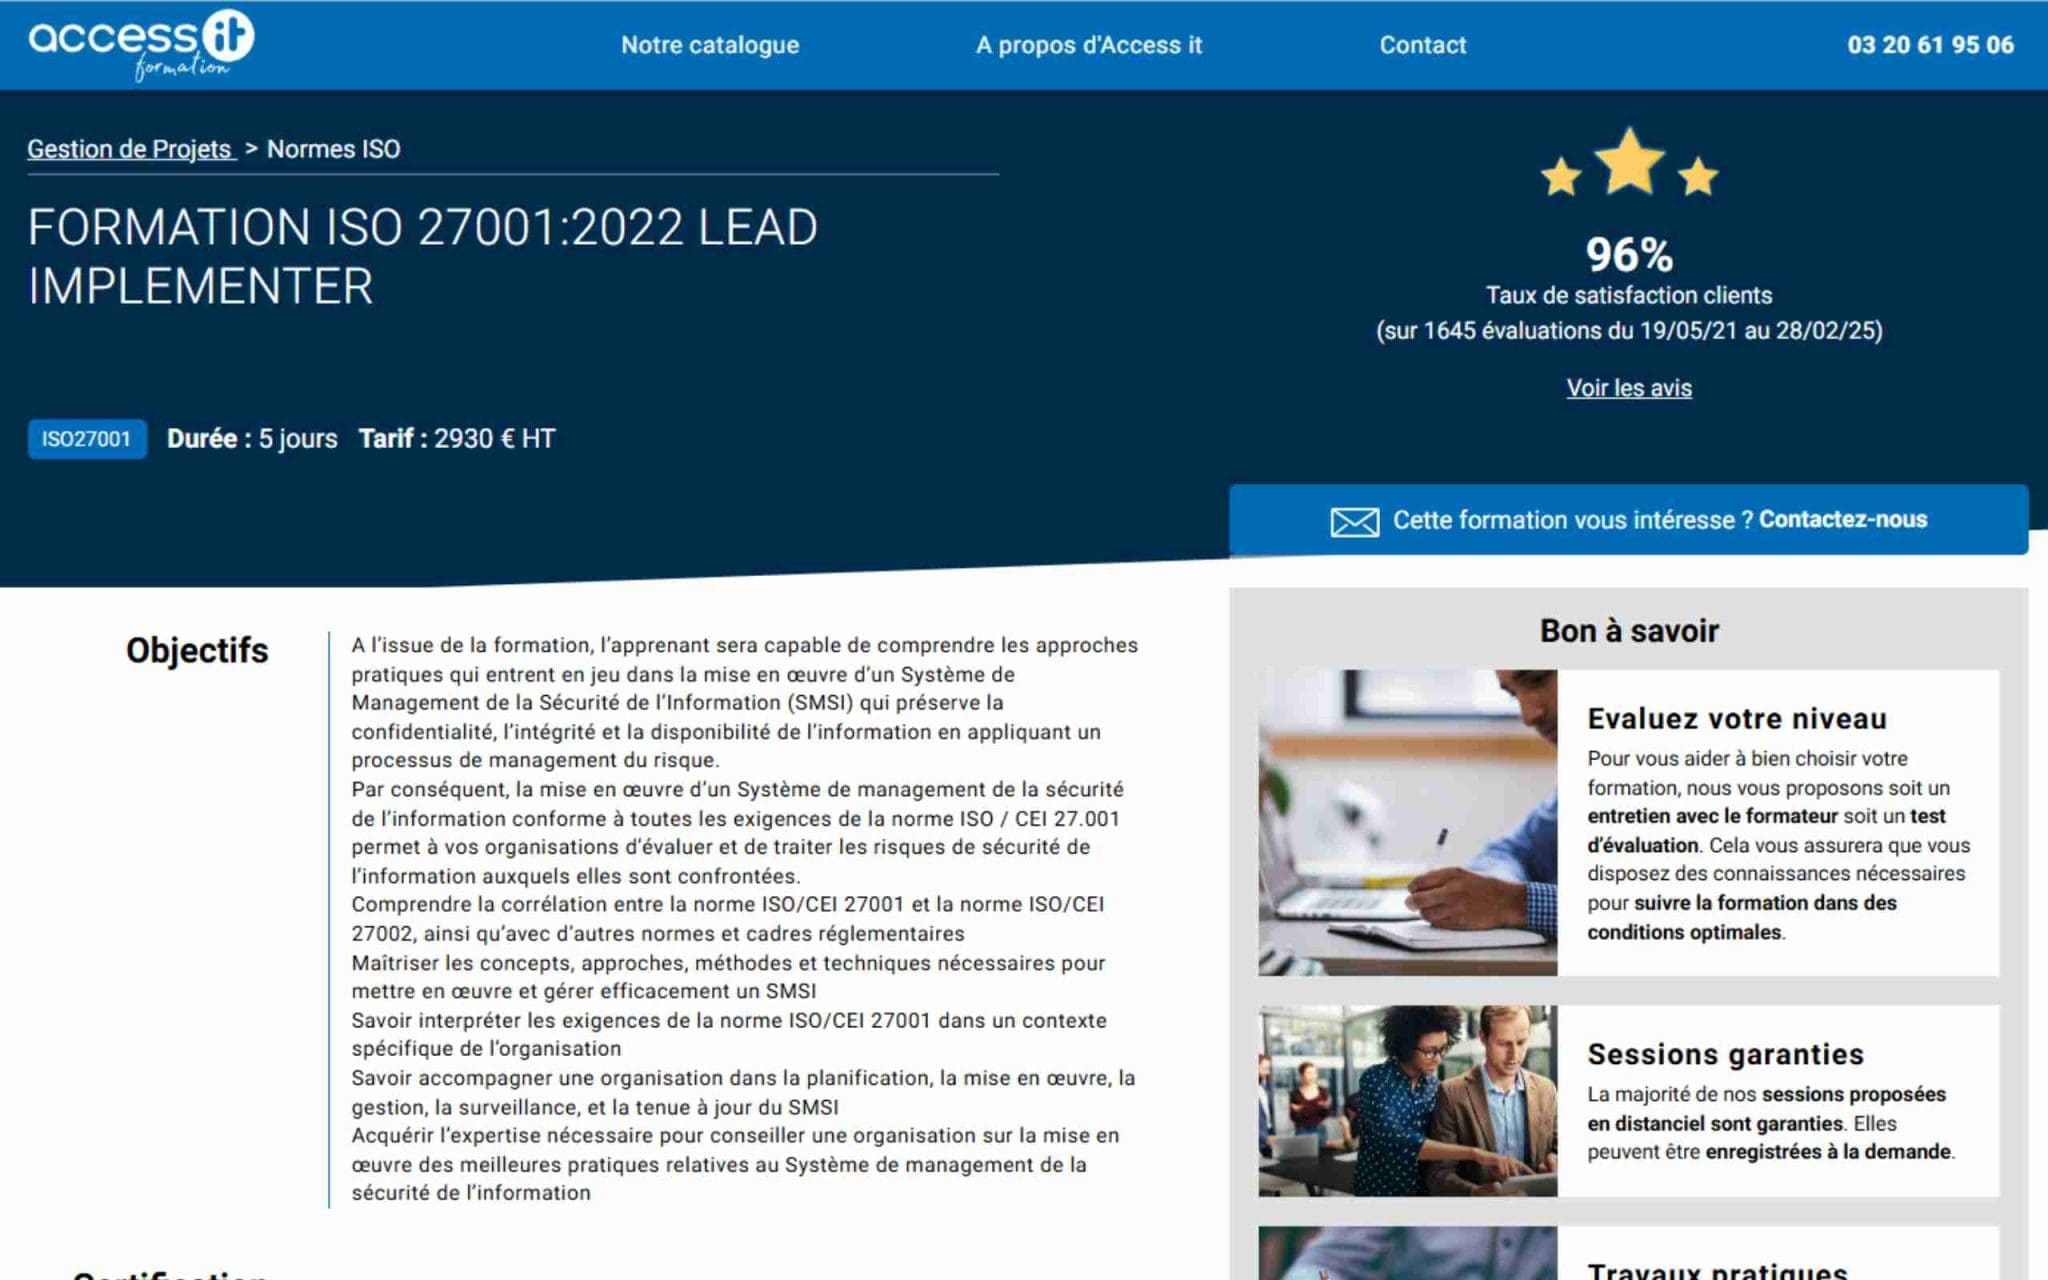Follow the Gestion de Projets breadcrumb link
2048x1280 pixels.
(130, 149)
